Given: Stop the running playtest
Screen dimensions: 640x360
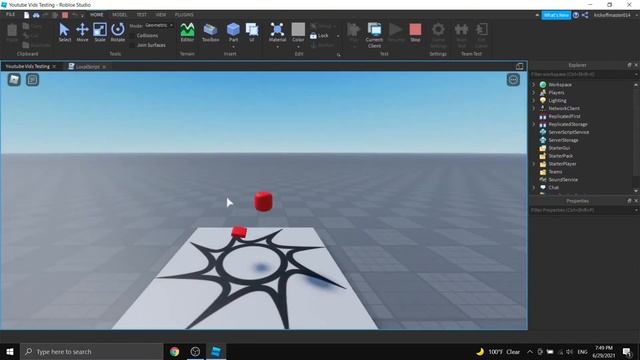Looking at the screenshot, I should pyautogui.click(x=415, y=32).
